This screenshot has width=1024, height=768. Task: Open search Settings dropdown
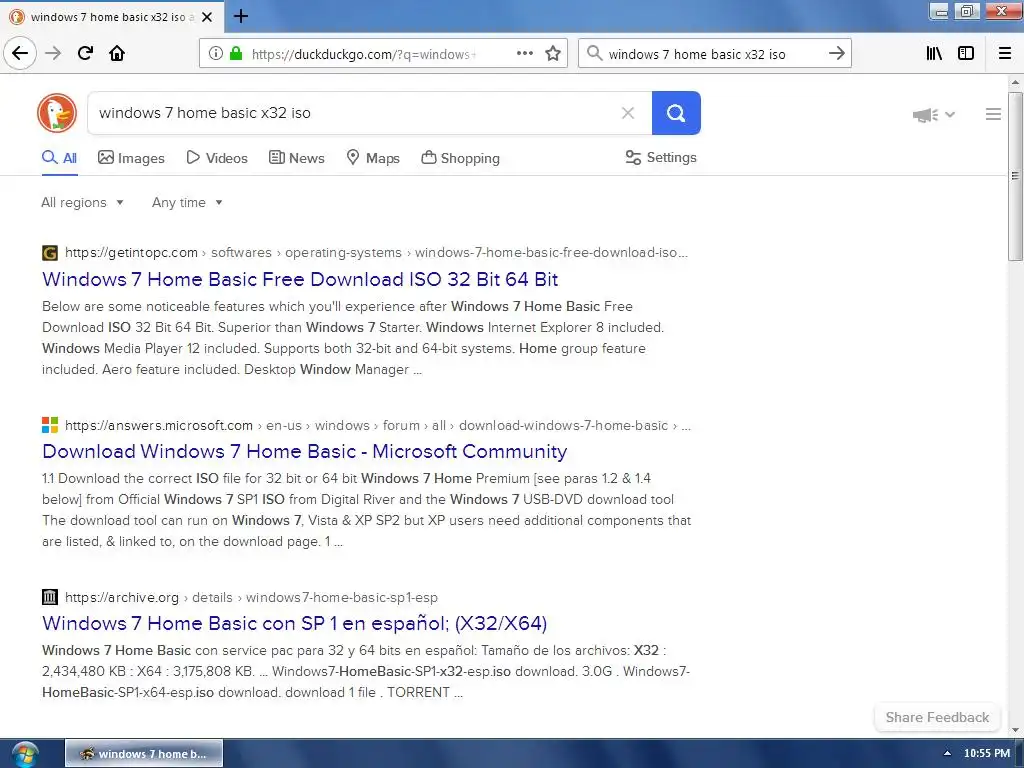click(x=661, y=157)
